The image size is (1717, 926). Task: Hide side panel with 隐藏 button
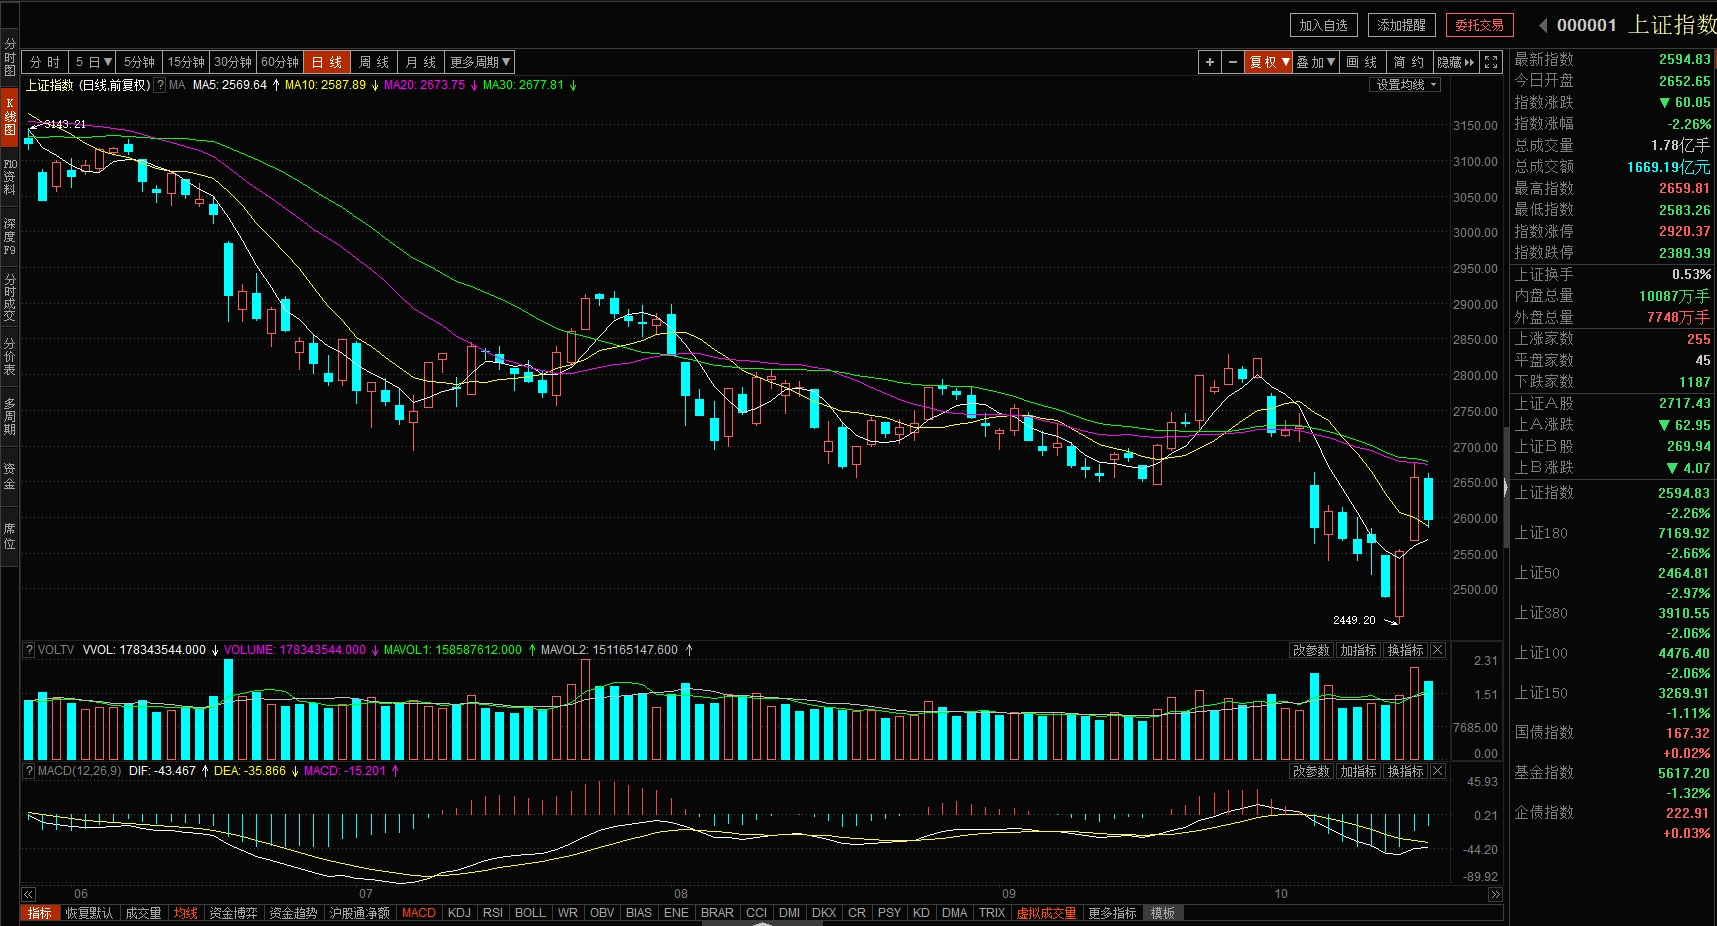[x=1456, y=62]
